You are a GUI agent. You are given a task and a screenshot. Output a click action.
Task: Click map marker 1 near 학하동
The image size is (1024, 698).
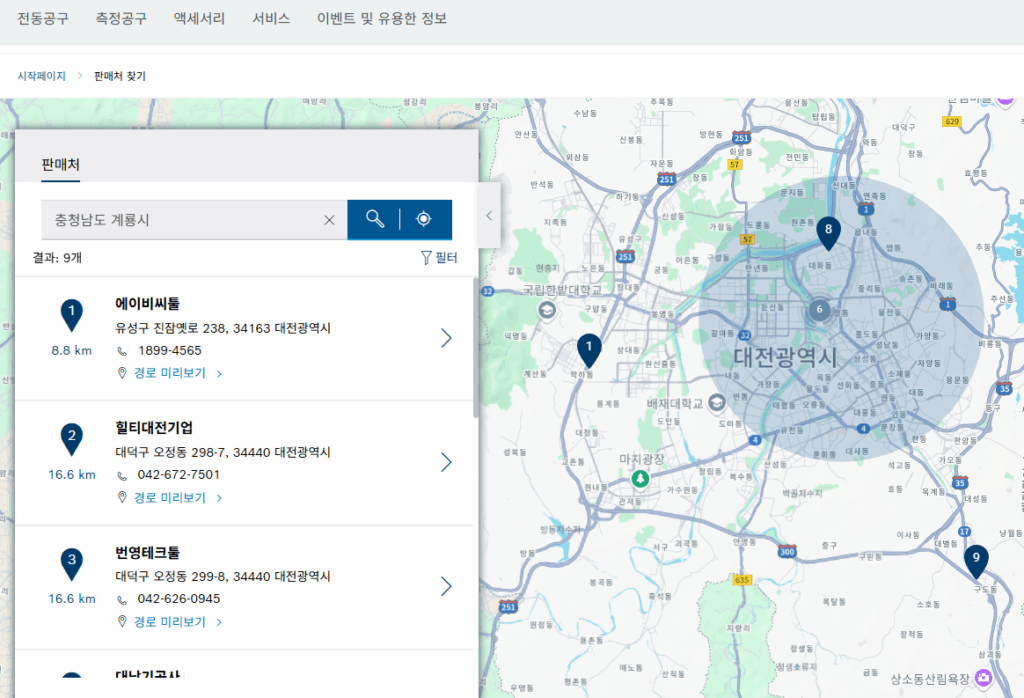tap(588, 350)
